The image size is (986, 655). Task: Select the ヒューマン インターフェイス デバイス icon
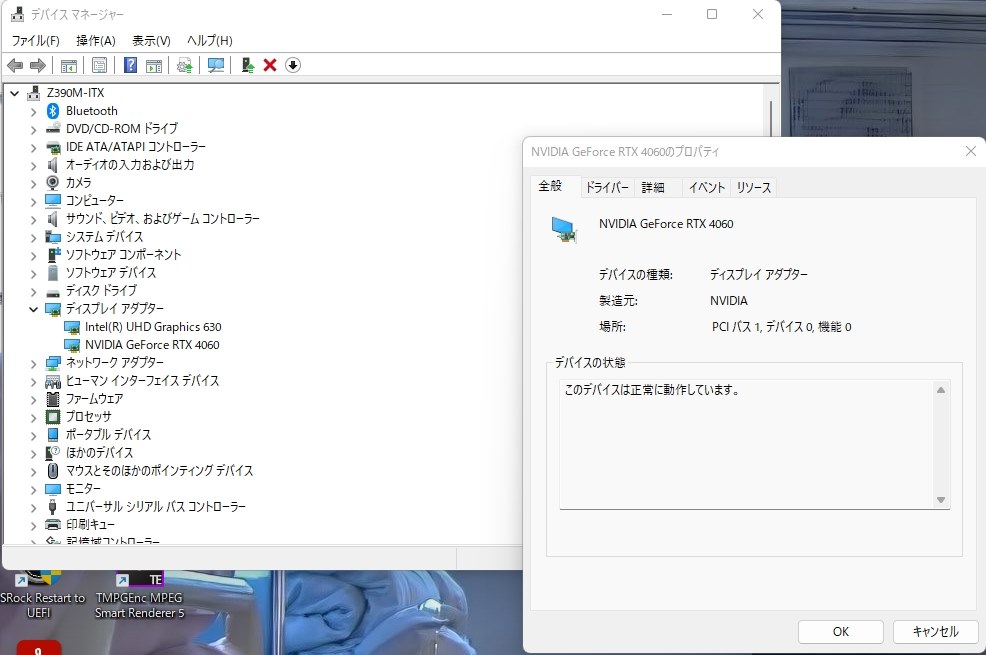[53, 381]
